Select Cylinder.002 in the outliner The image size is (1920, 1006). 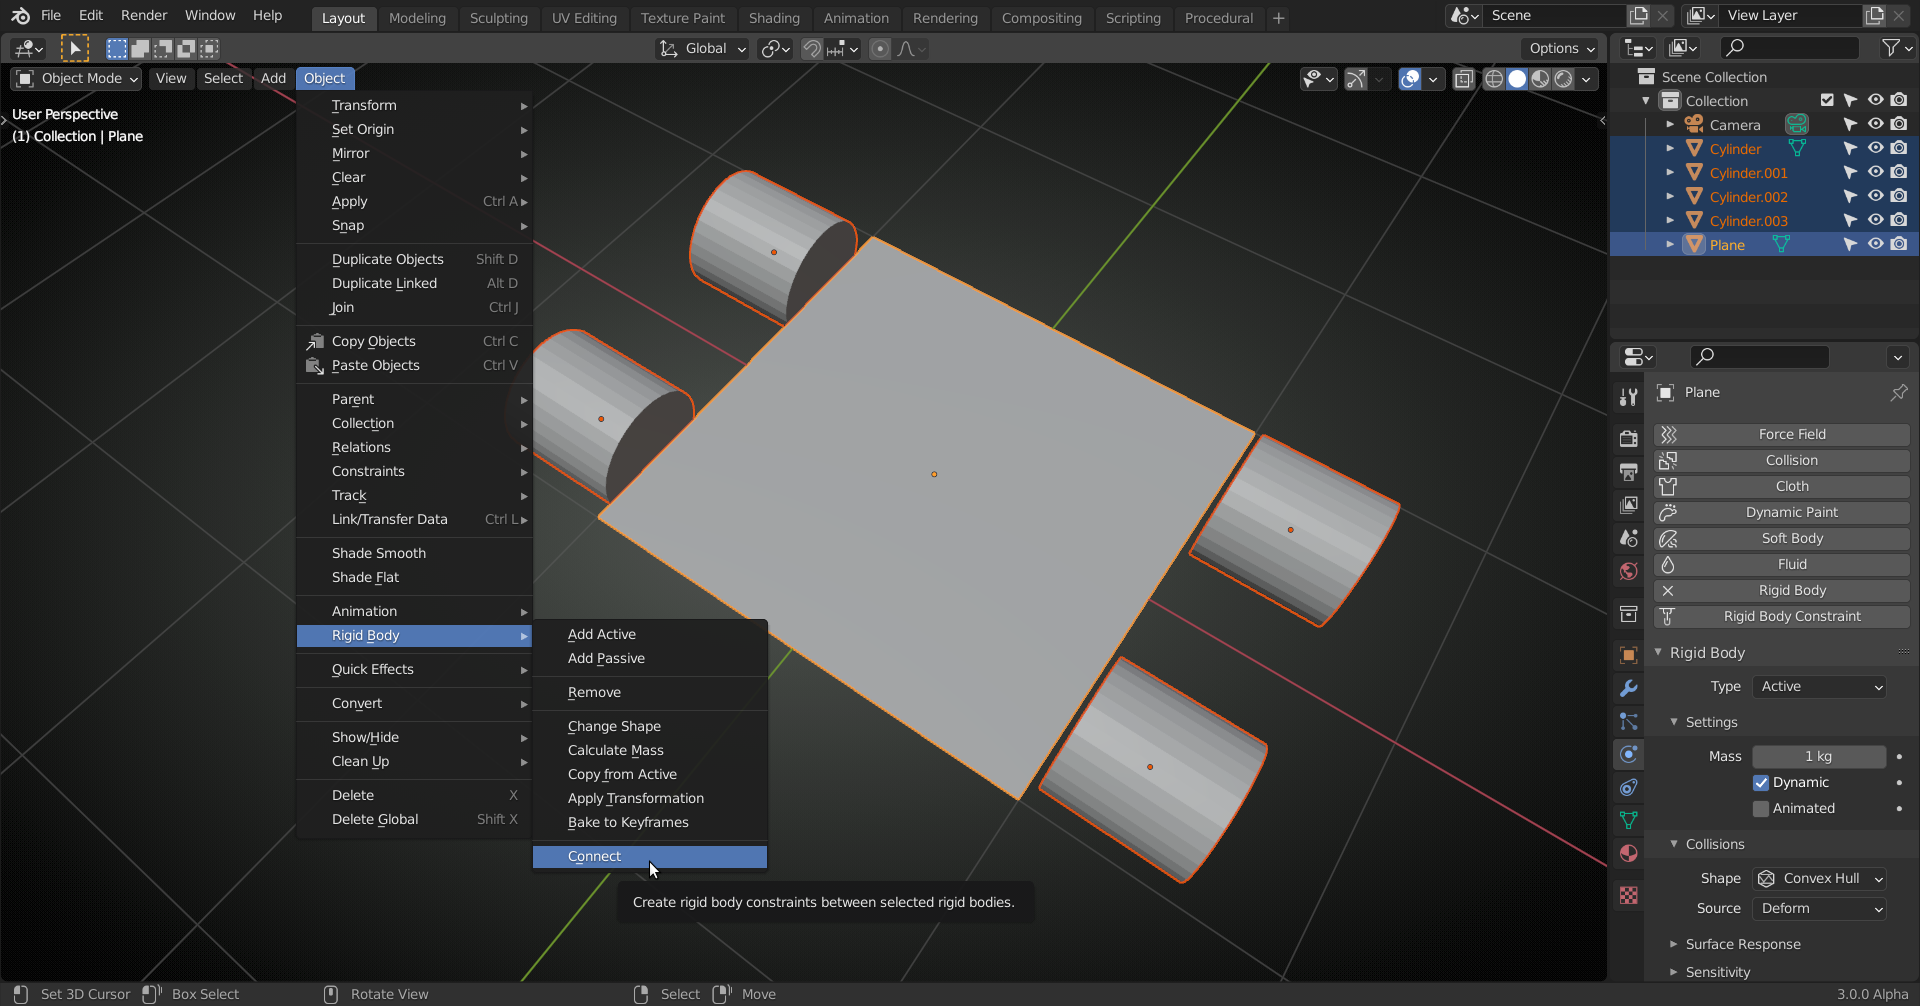tap(1748, 197)
